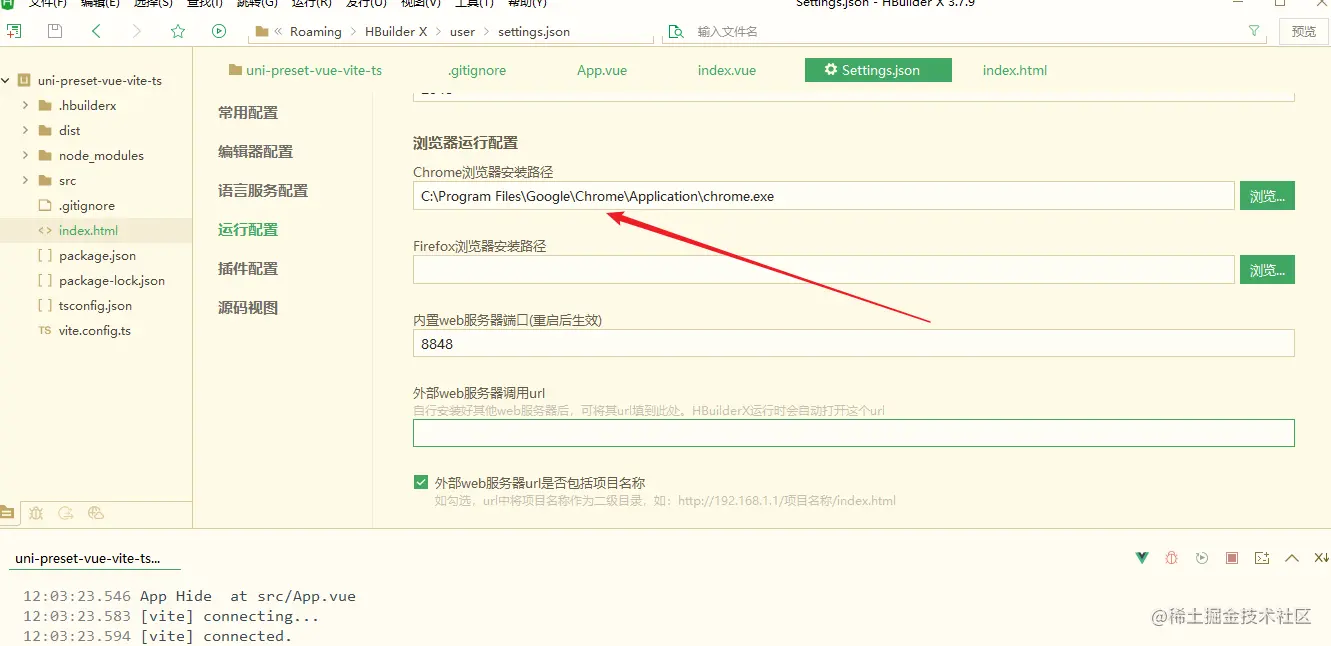The image size is (1331, 646).
Task: Click the star bookmark icon
Action: click(x=178, y=32)
